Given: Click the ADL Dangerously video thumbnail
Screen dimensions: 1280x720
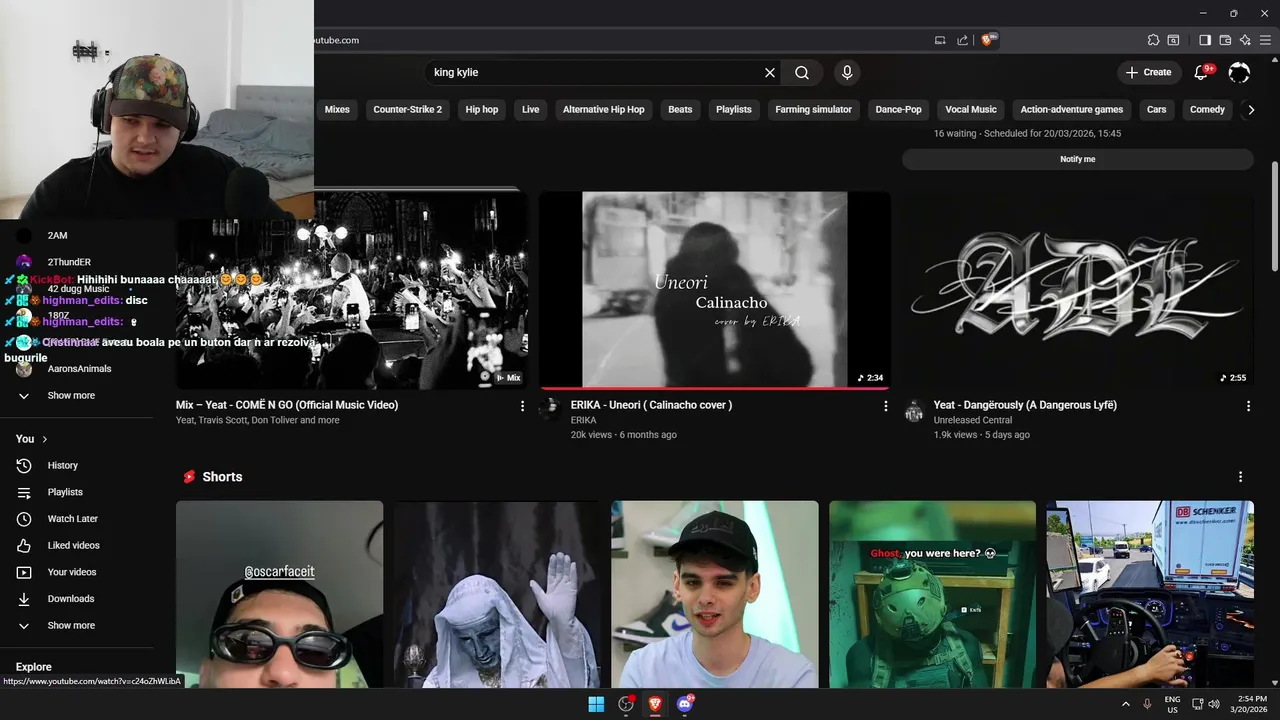Looking at the screenshot, I should [1078, 290].
